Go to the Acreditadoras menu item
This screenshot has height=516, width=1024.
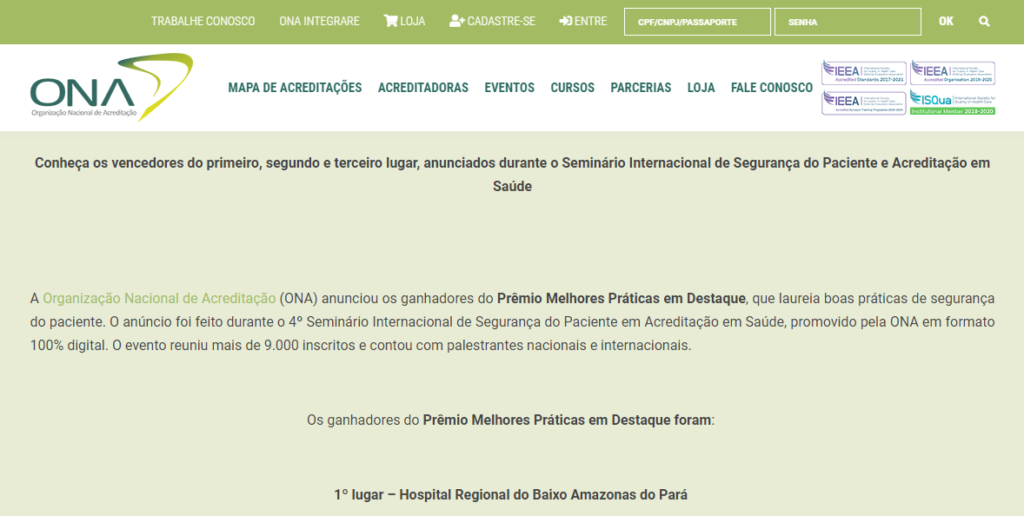pyautogui.click(x=423, y=88)
